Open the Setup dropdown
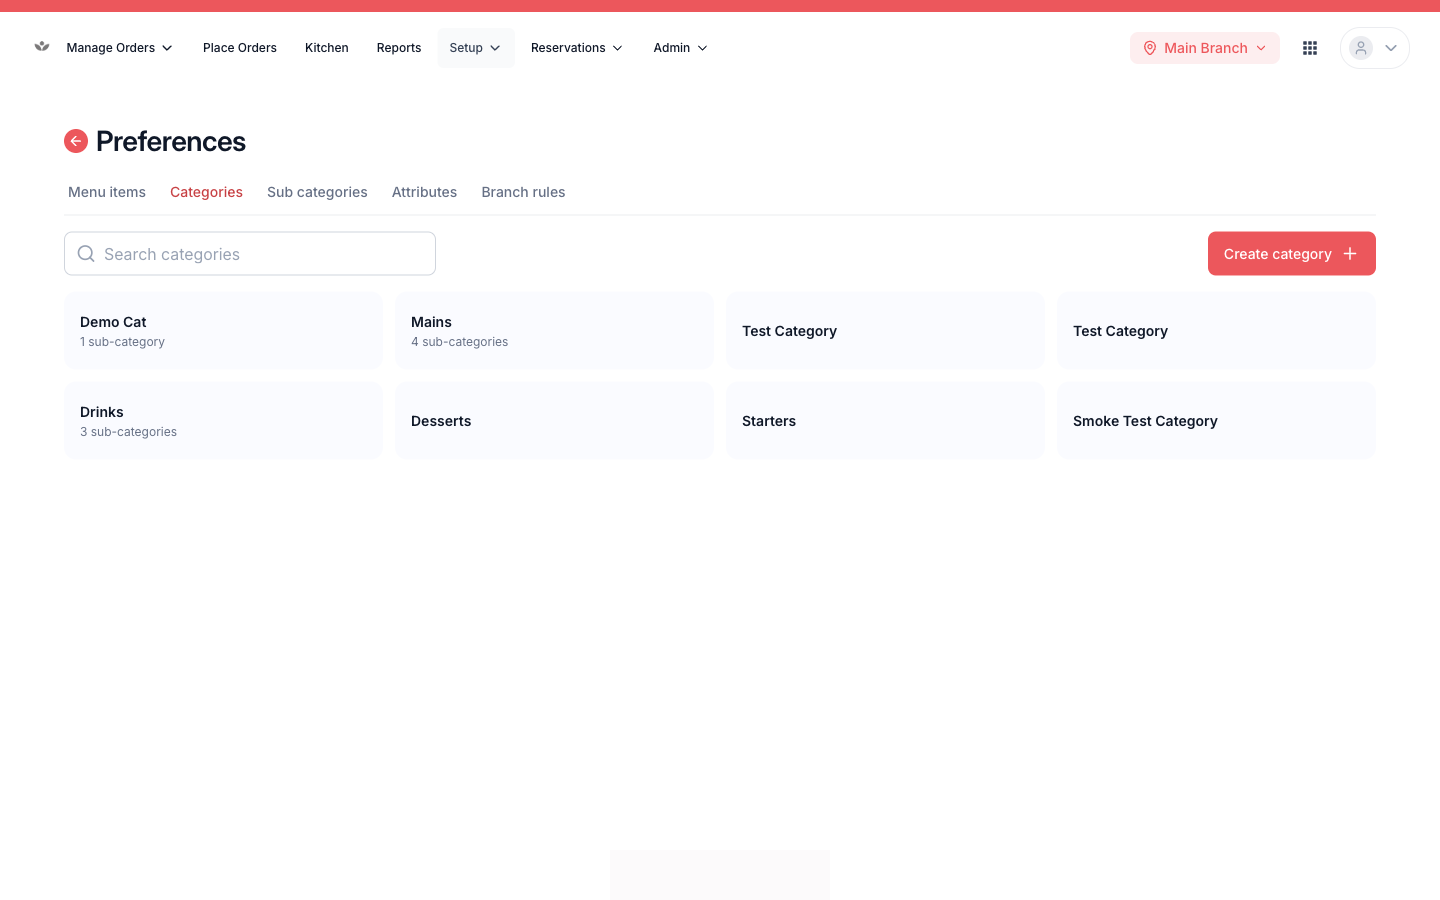 click(476, 48)
